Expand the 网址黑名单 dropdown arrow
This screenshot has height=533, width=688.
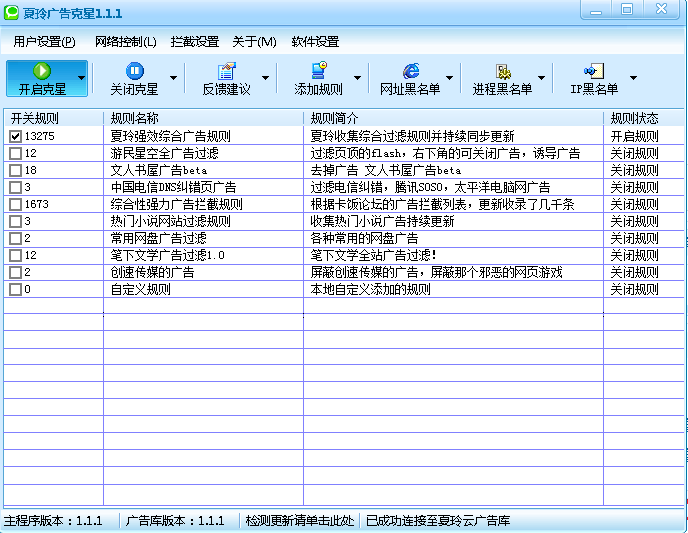449,78
